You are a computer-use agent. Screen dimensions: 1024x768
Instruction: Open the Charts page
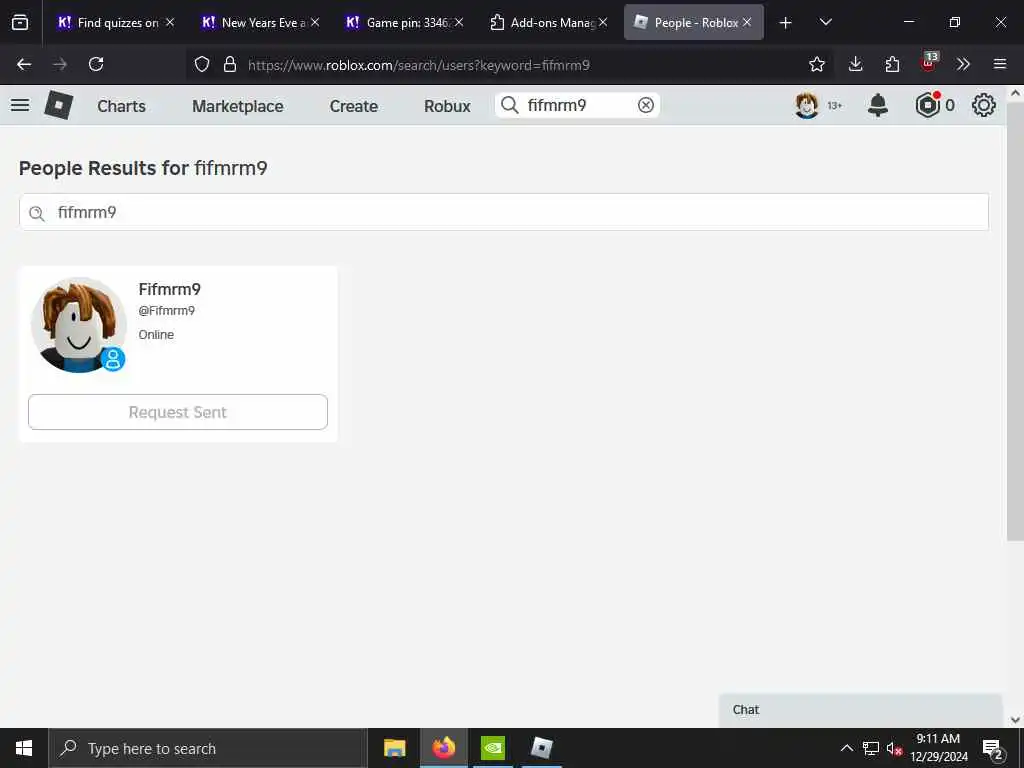coord(121,106)
